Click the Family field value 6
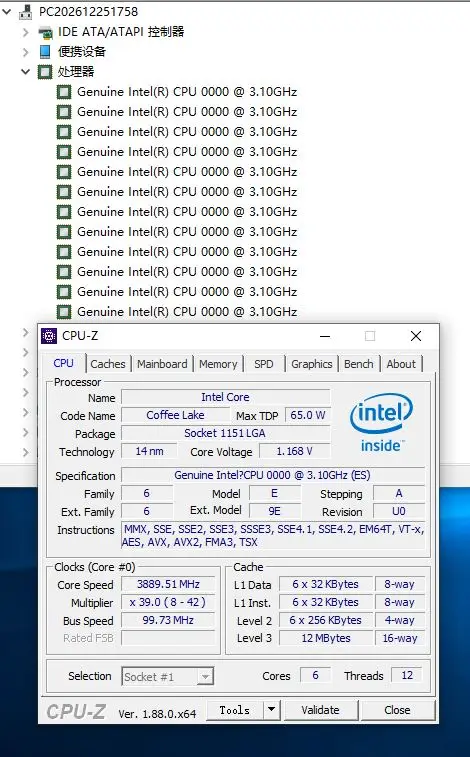The width and height of the screenshot is (470, 757). (x=147, y=493)
